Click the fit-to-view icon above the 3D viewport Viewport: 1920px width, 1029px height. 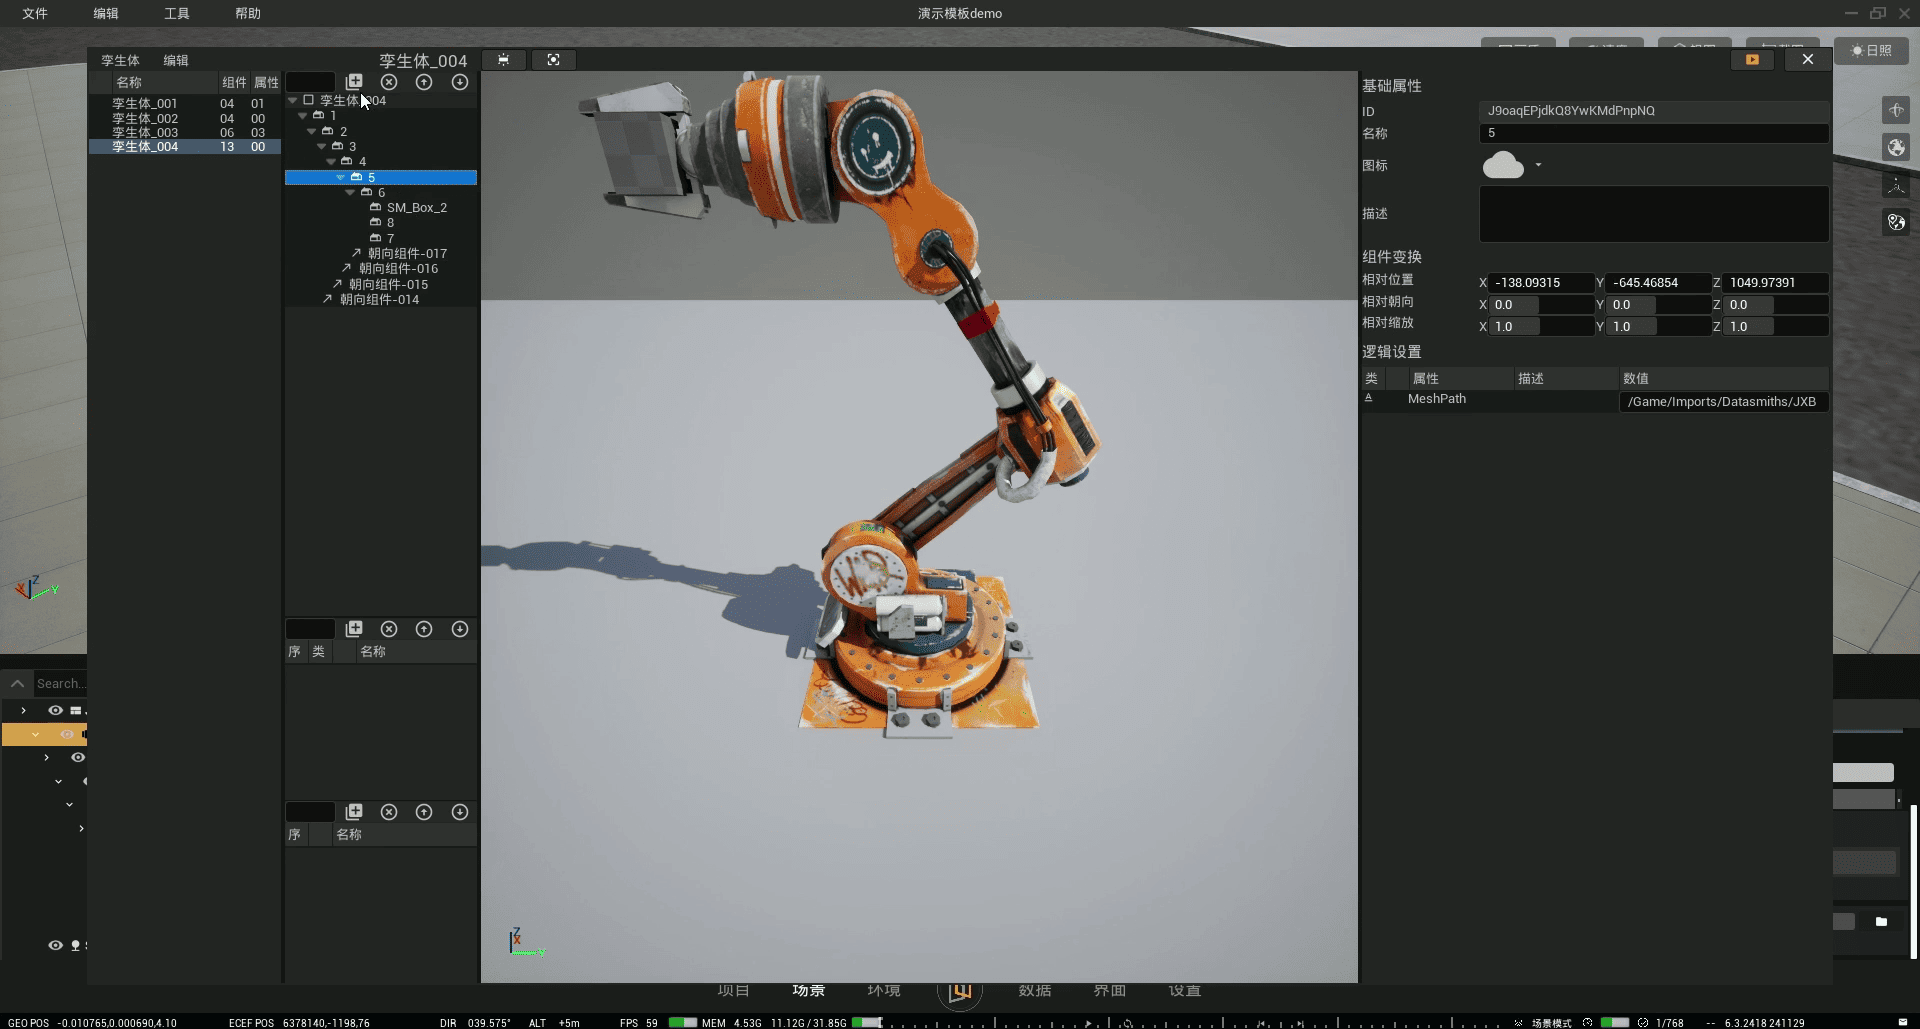[x=503, y=60]
